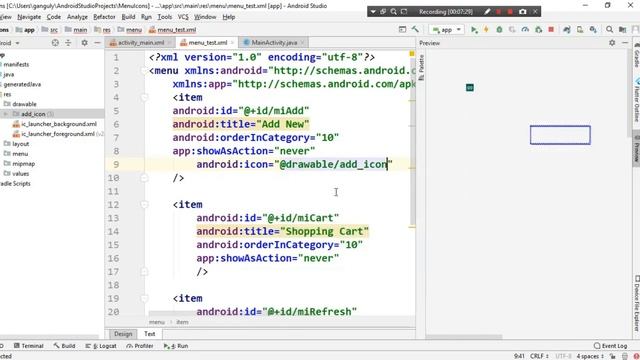The height and width of the screenshot is (360, 640).
Task: Expand the add_icon drawable folder arrow
Action: 6,114
